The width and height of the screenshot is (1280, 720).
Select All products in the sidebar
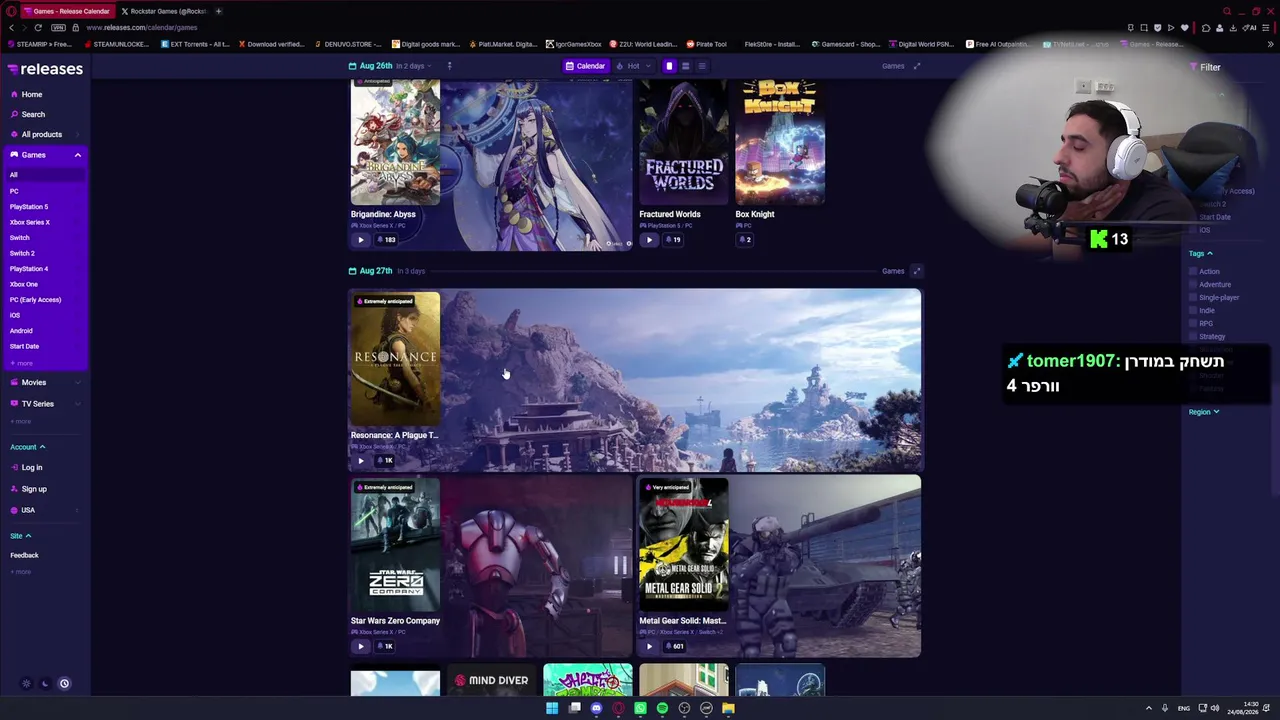(41, 134)
